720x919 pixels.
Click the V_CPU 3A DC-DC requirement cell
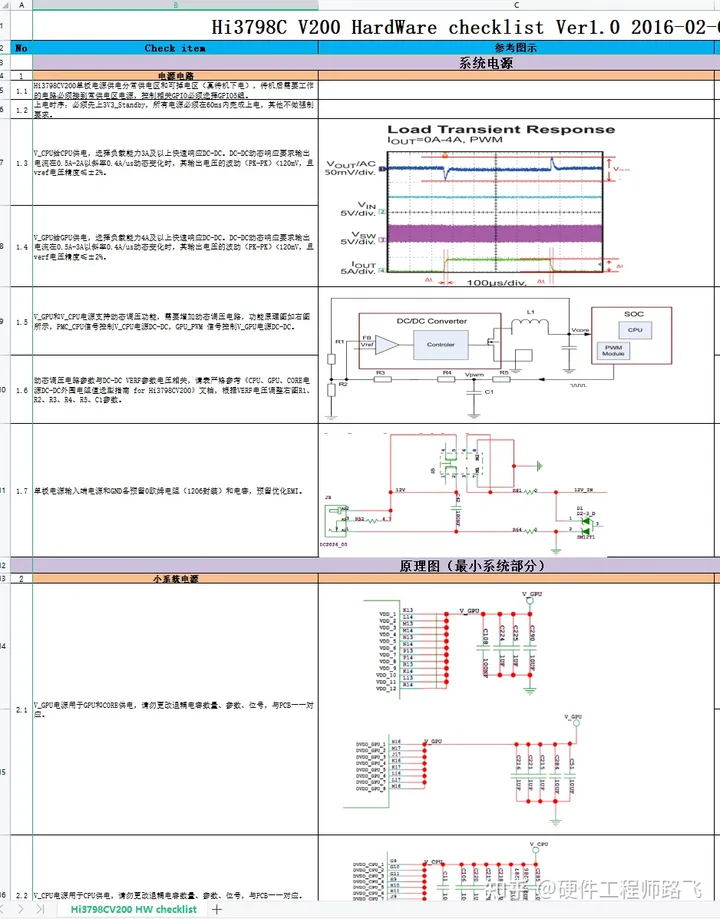(175, 162)
